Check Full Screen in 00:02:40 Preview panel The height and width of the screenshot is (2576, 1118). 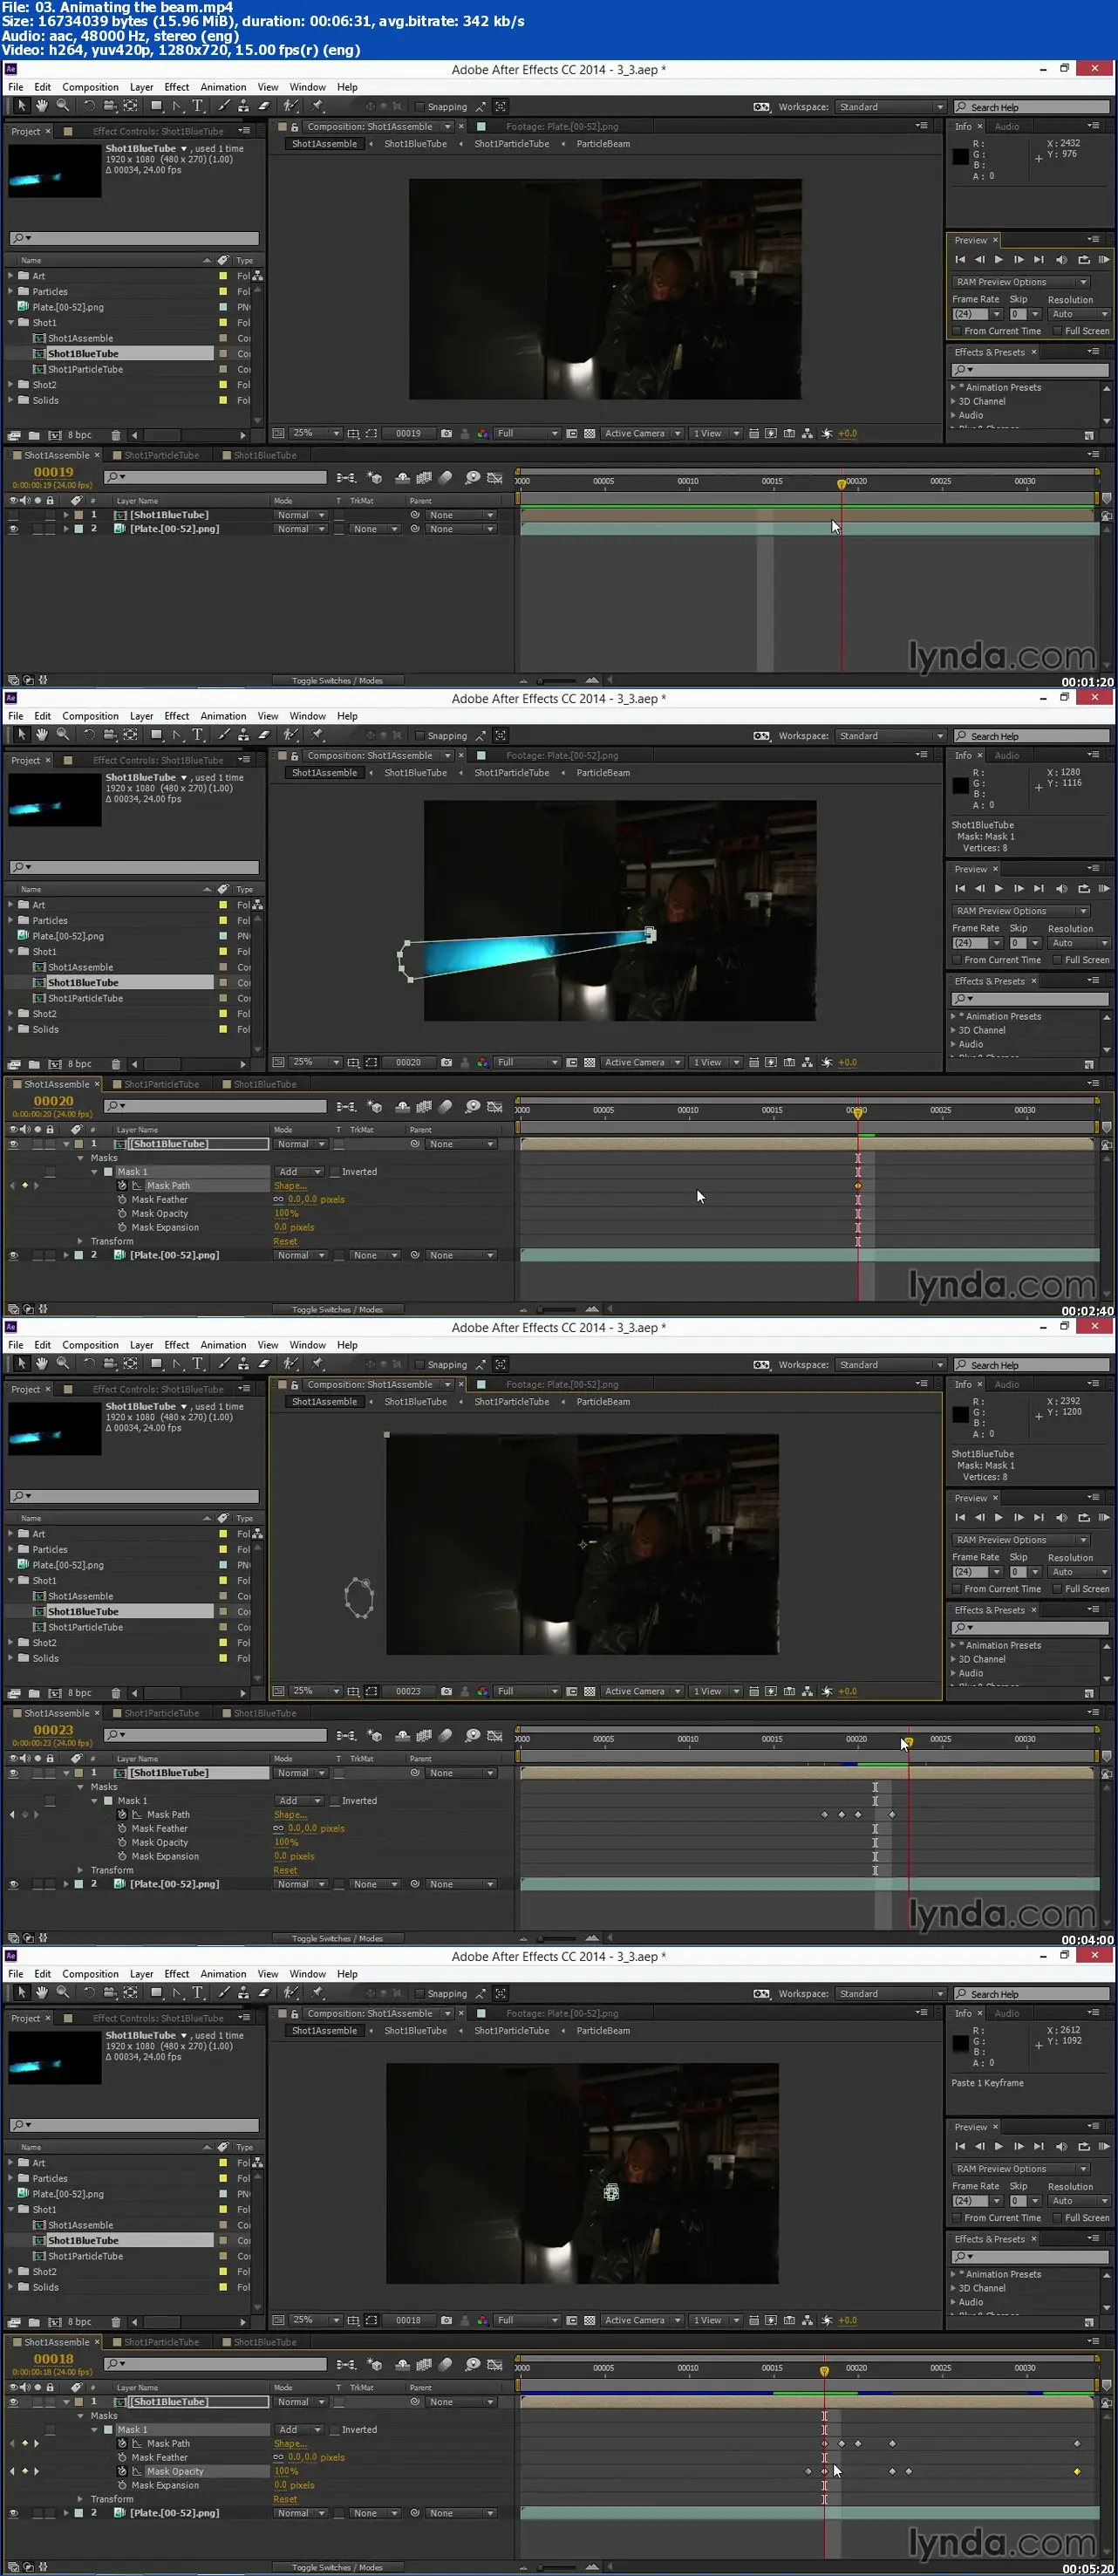(x=1057, y=960)
